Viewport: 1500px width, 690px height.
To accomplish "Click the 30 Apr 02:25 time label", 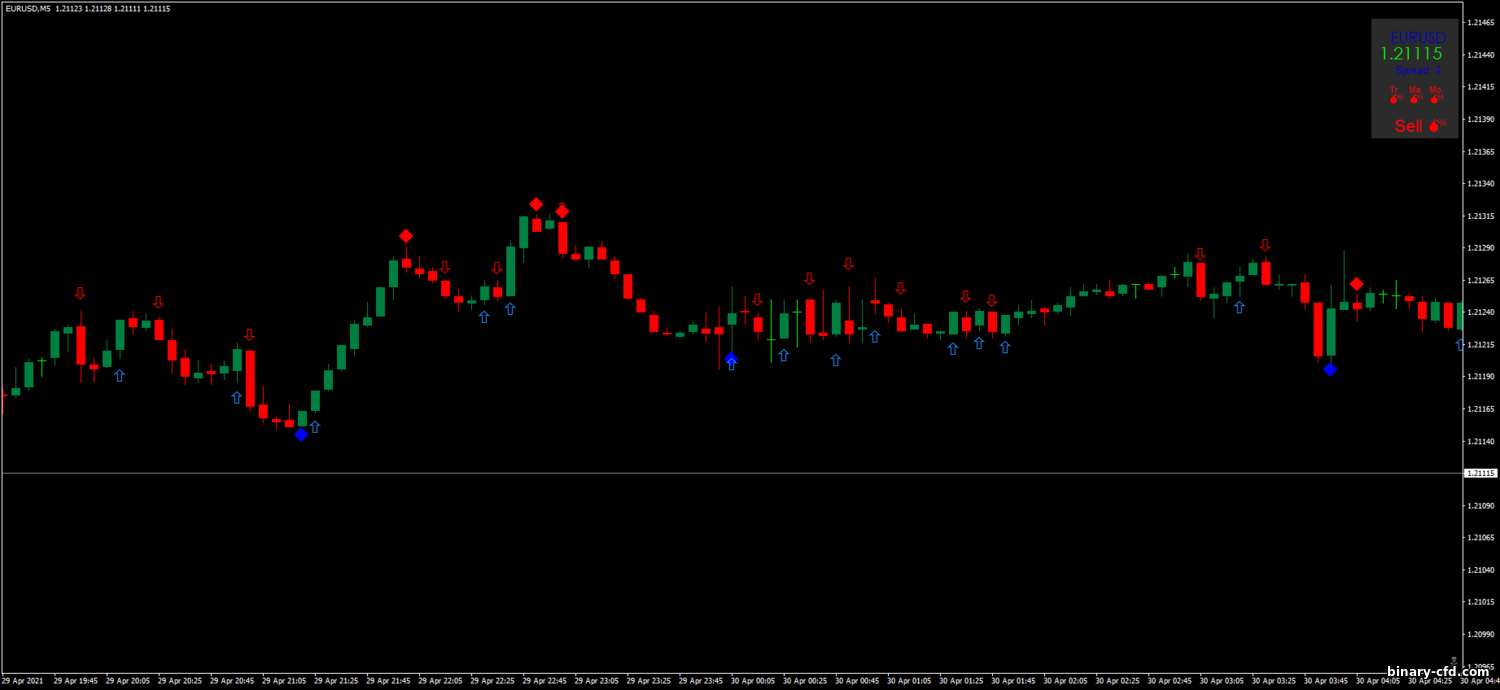I will [1117, 682].
